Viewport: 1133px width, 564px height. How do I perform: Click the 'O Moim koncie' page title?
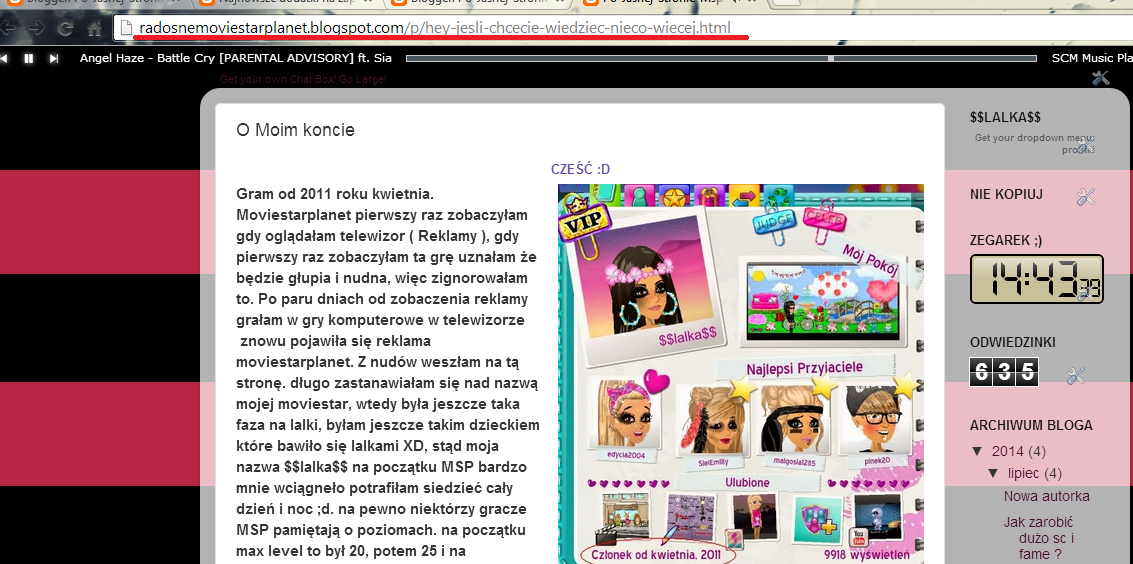(296, 130)
